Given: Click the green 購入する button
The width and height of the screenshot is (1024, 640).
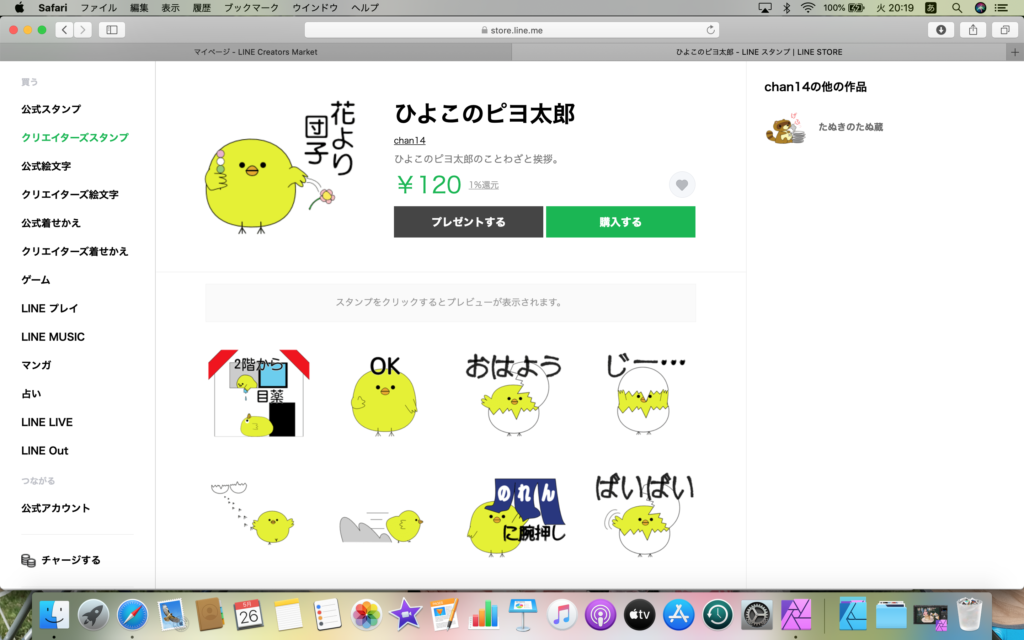Looking at the screenshot, I should pos(620,222).
